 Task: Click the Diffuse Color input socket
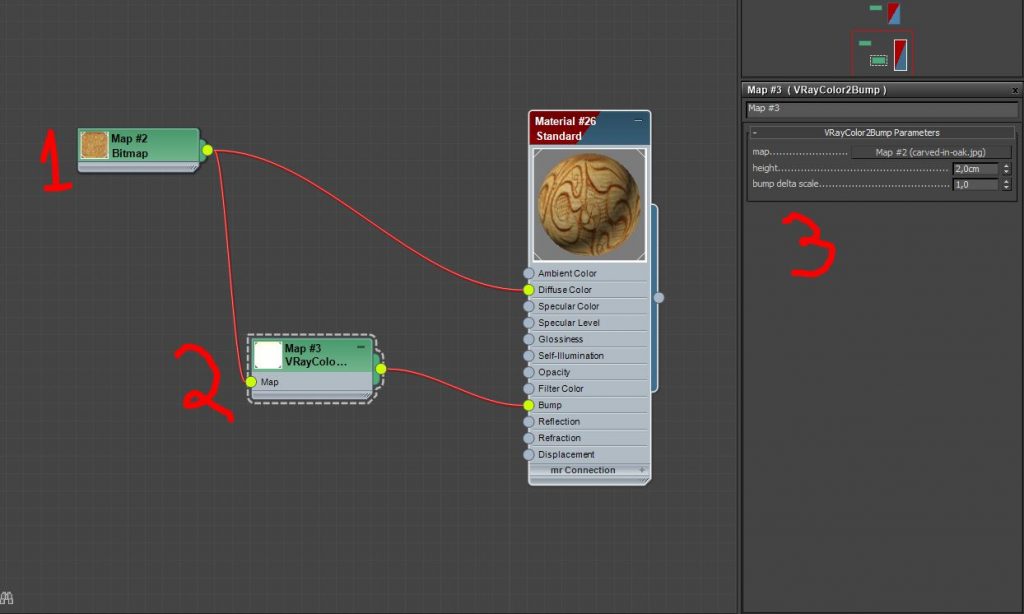point(528,290)
